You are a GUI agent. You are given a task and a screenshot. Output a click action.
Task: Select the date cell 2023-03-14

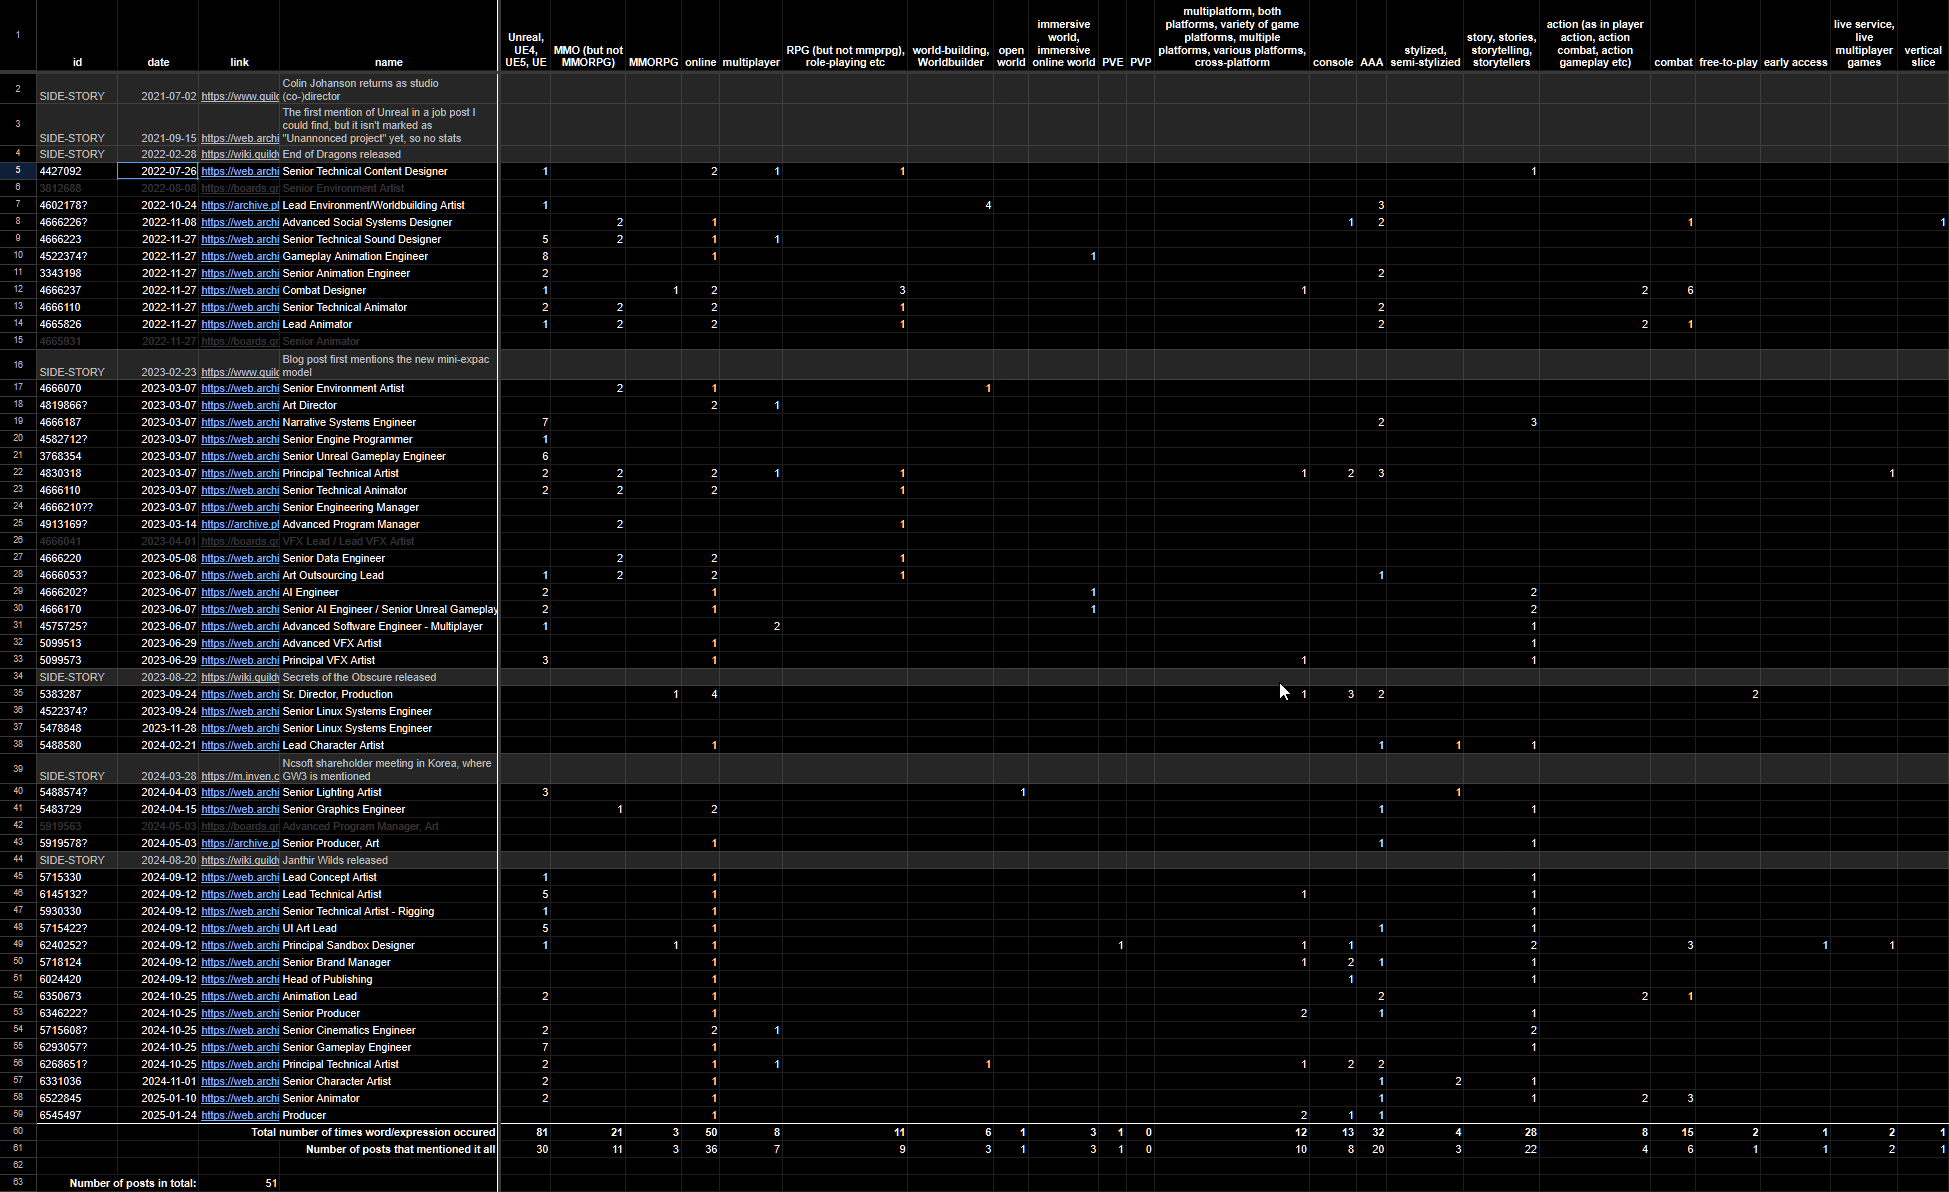pyautogui.click(x=158, y=524)
